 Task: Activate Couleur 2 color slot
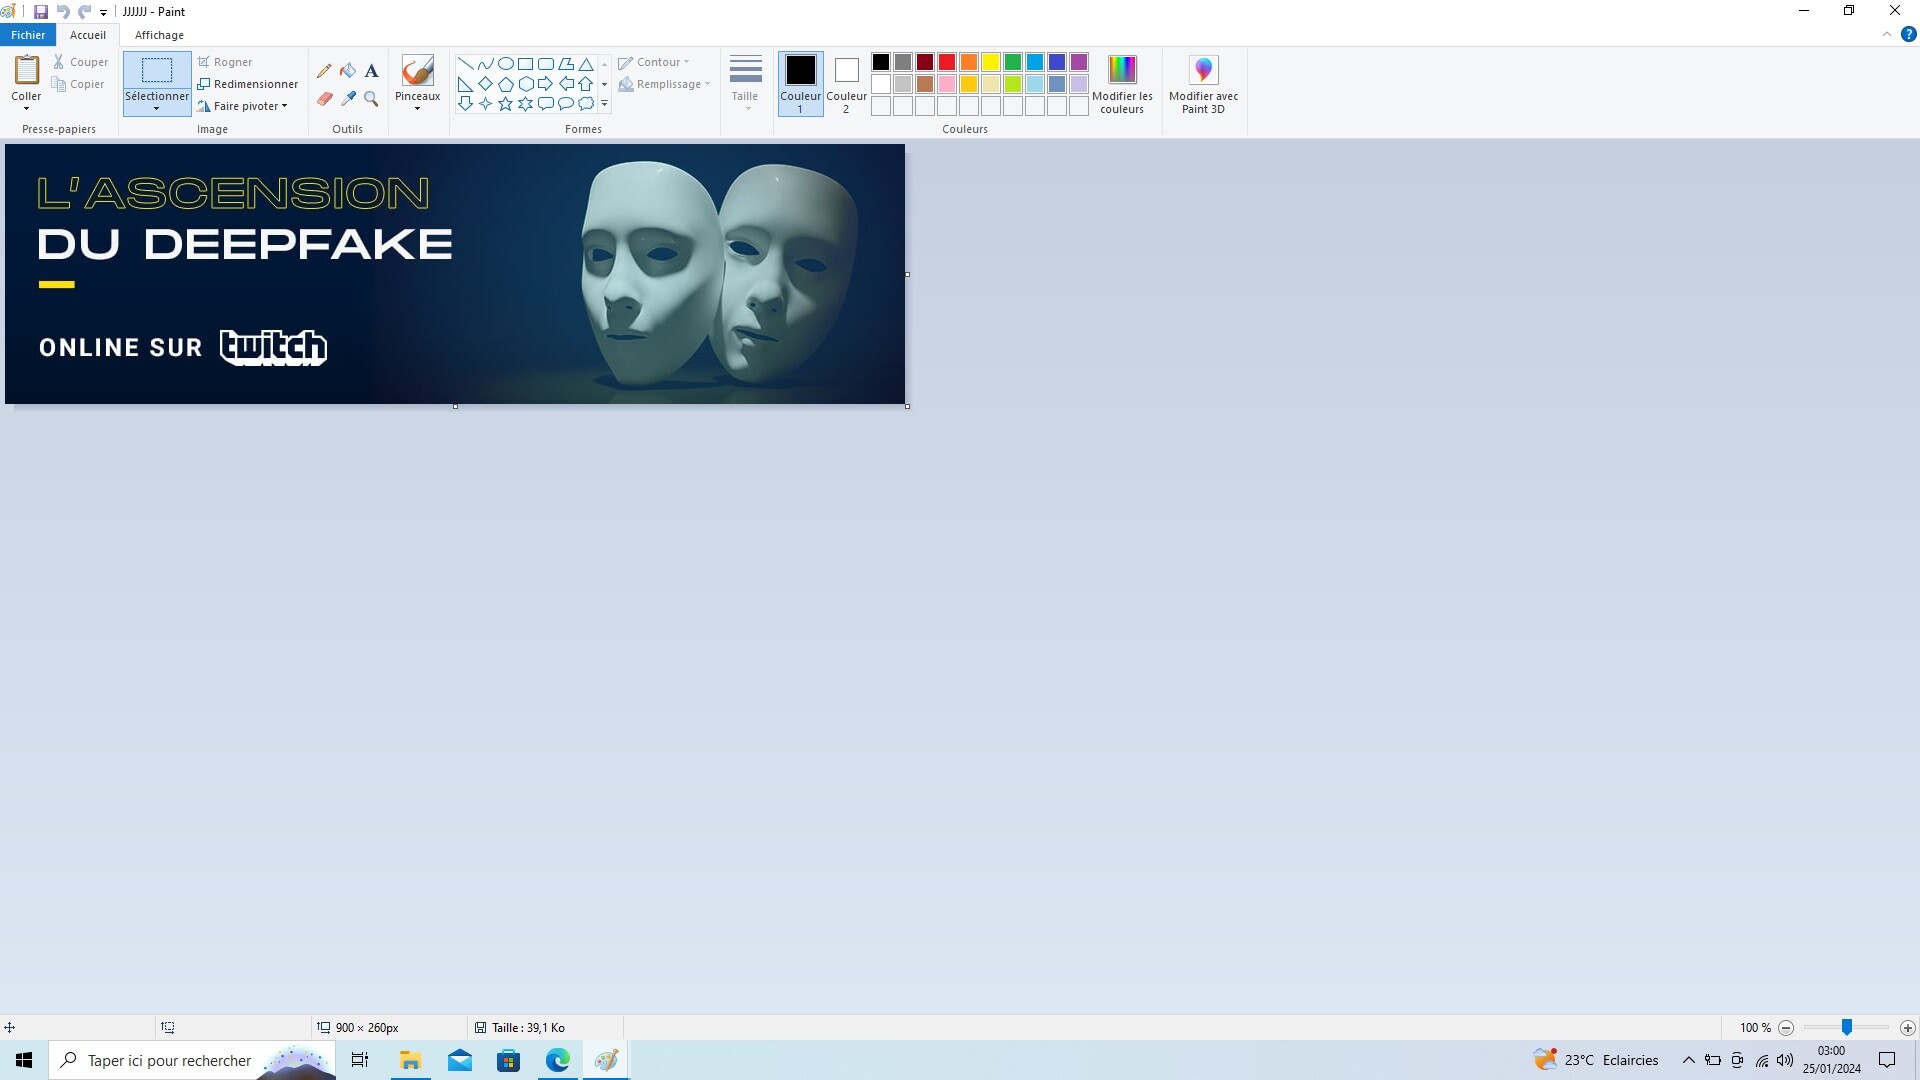click(x=846, y=83)
